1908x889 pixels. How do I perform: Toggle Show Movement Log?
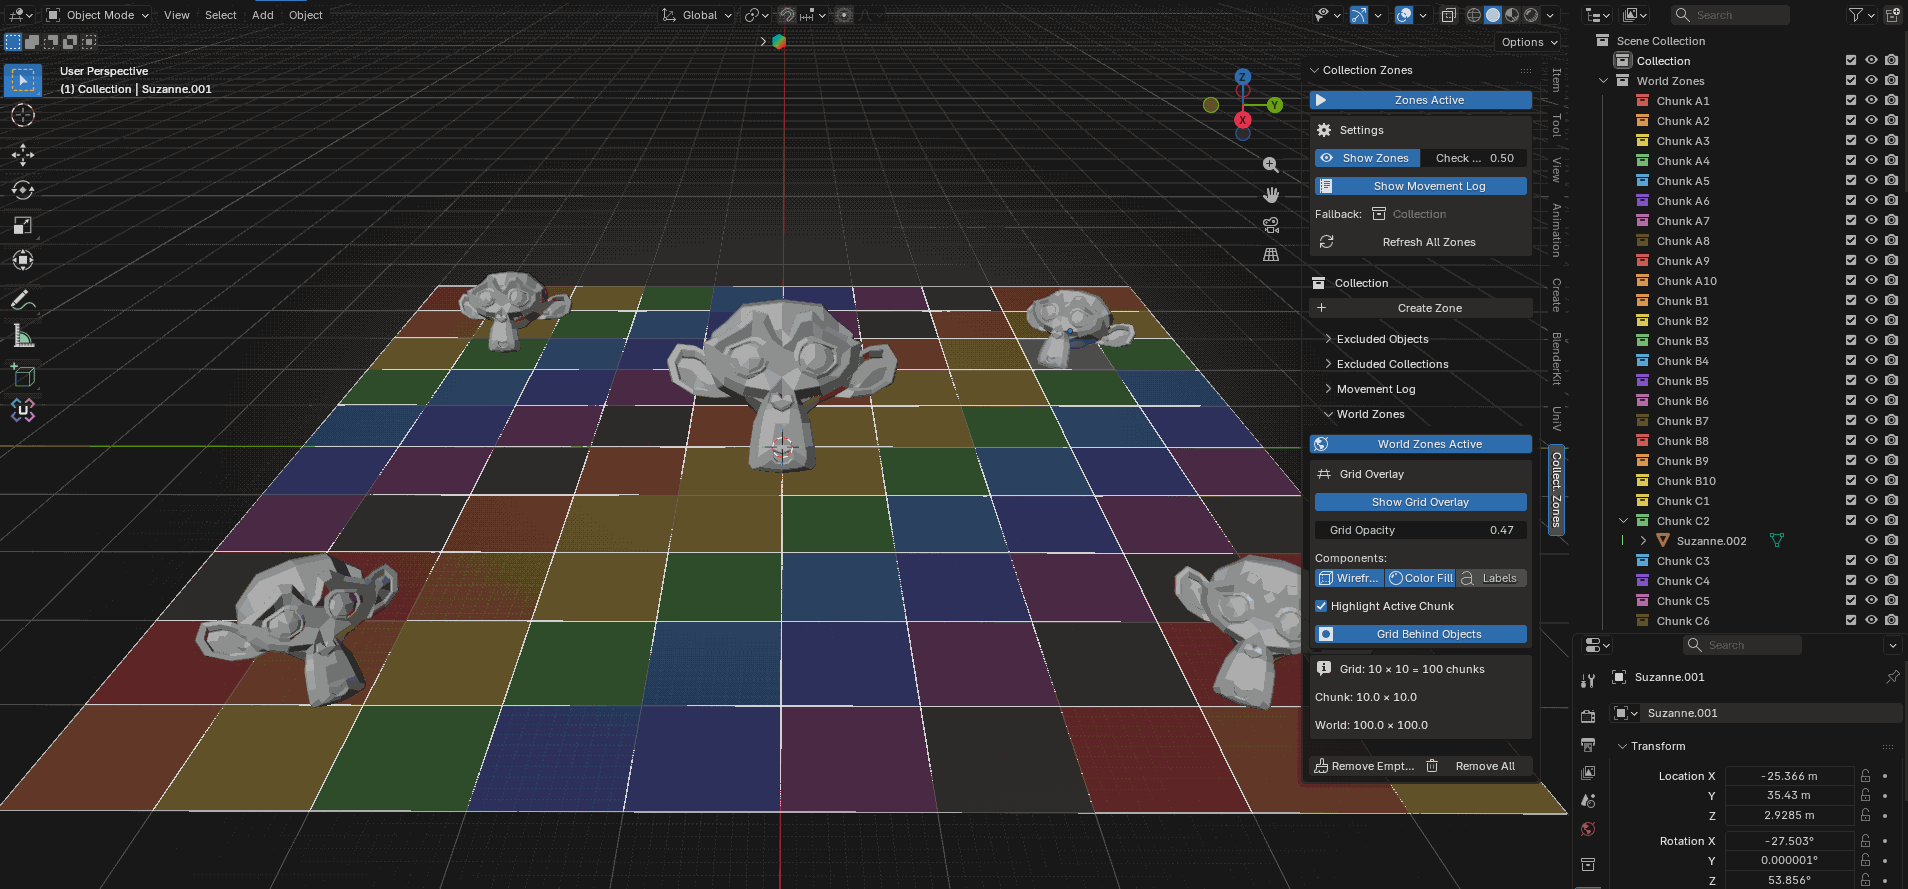[x=1420, y=186]
